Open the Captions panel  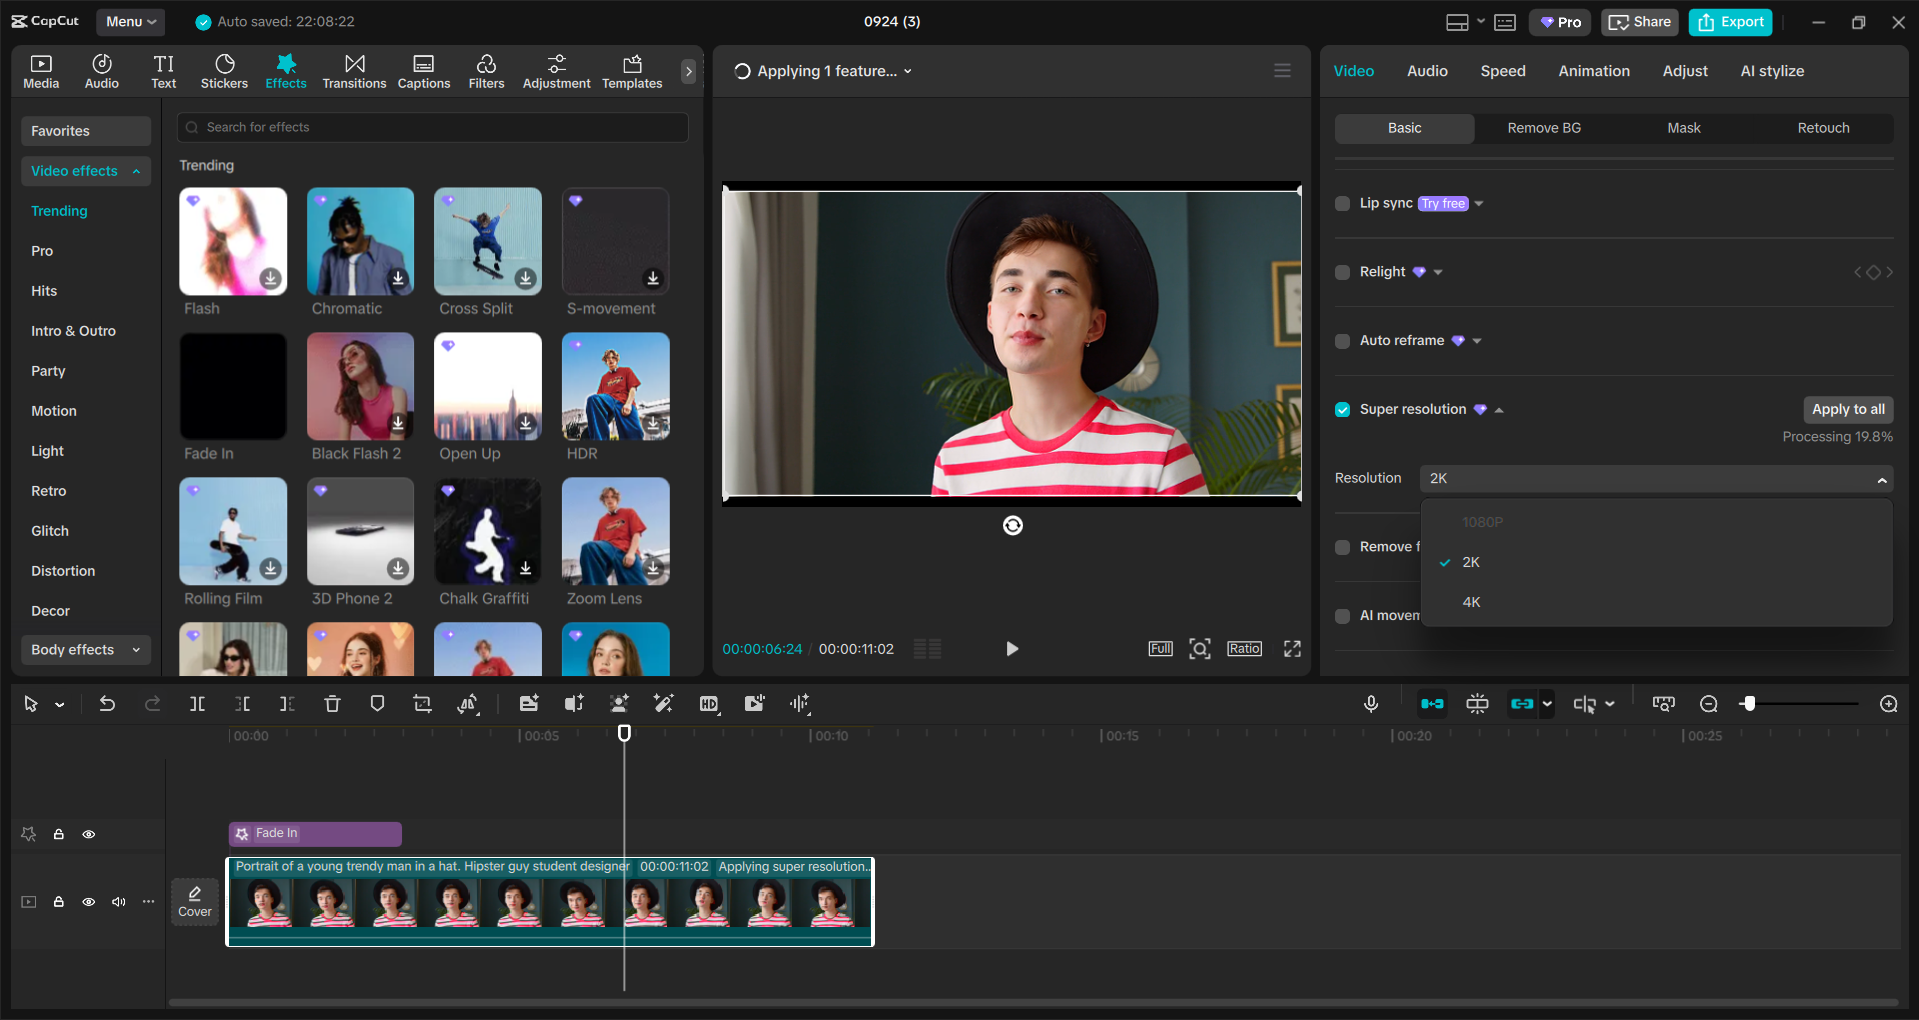tap(423, 70)
